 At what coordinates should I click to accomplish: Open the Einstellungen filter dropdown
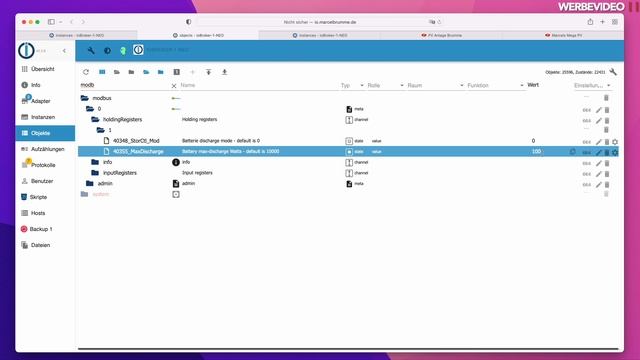[592, 85]
